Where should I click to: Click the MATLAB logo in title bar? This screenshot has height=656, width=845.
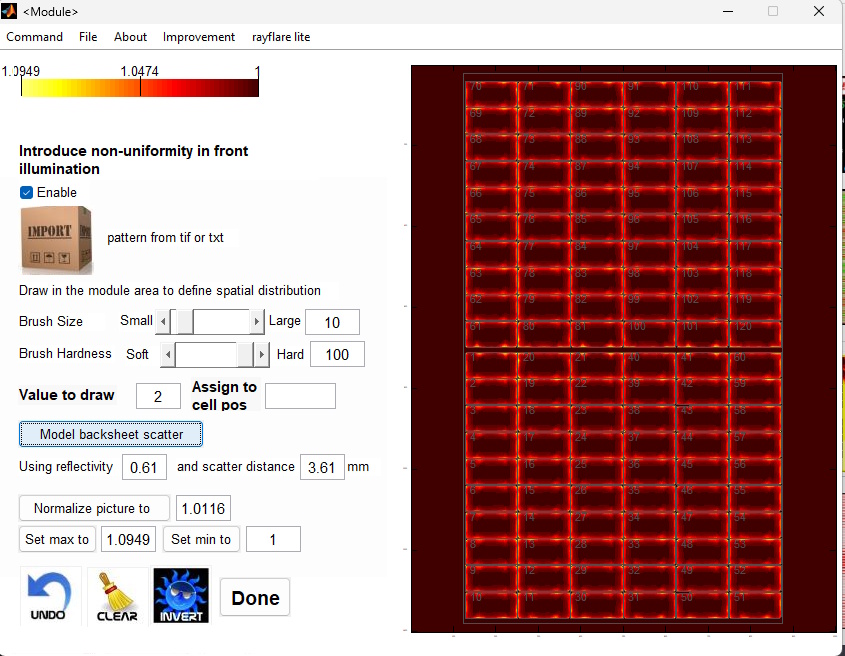point(10,11)
